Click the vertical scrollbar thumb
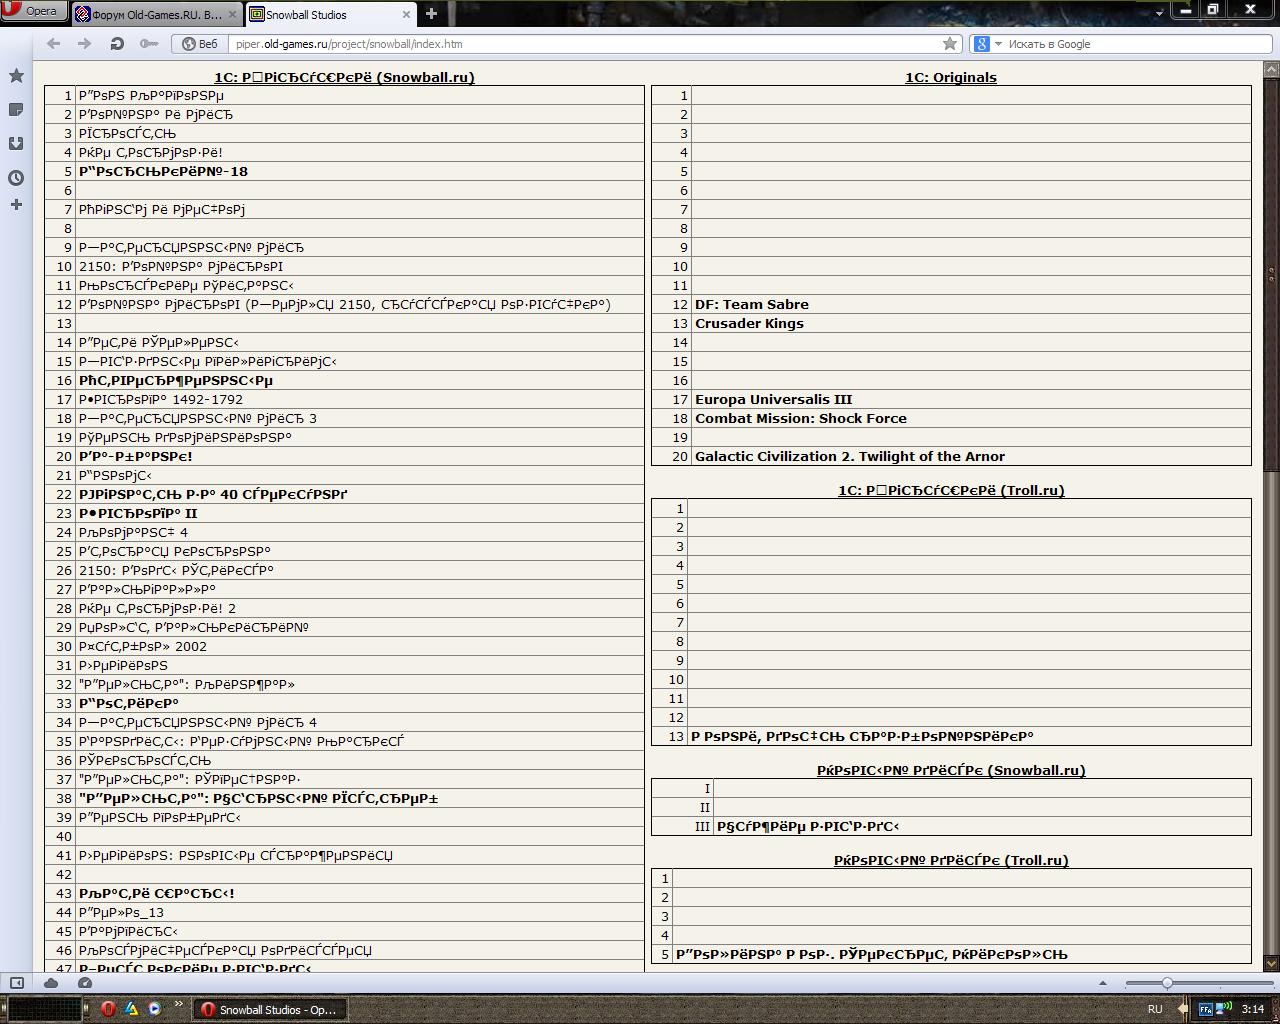The height and width of the screenshot is (1024, 1280). (1272, 273)
